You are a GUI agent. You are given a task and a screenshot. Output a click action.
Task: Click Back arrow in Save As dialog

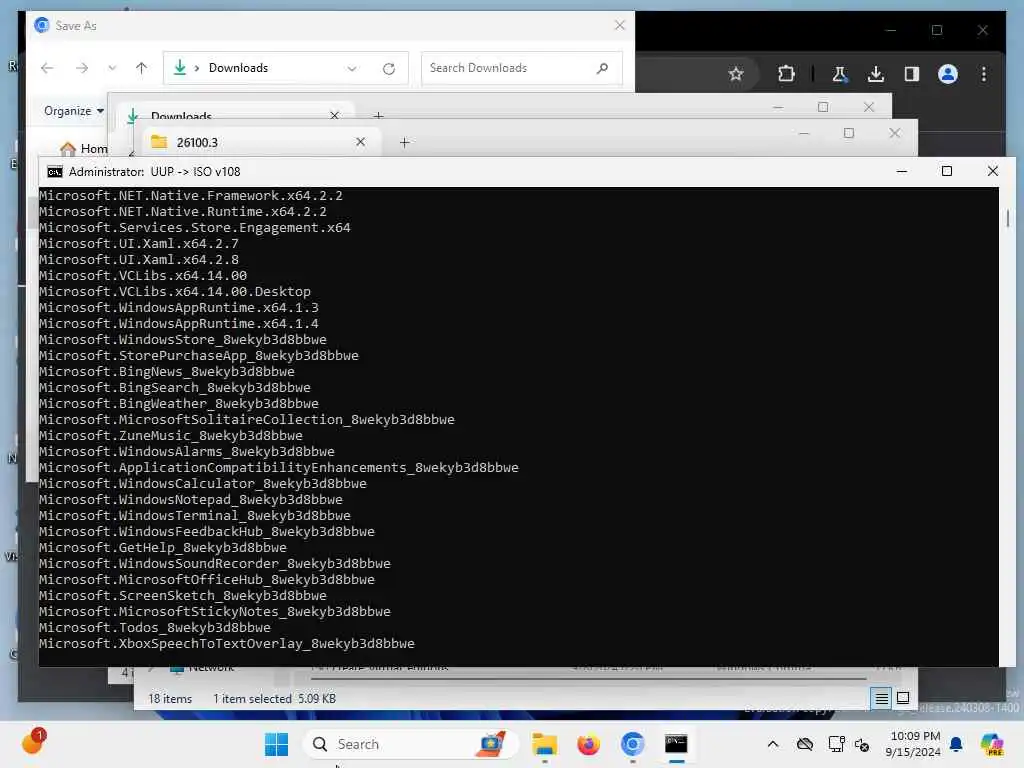[x=47, y=68]
